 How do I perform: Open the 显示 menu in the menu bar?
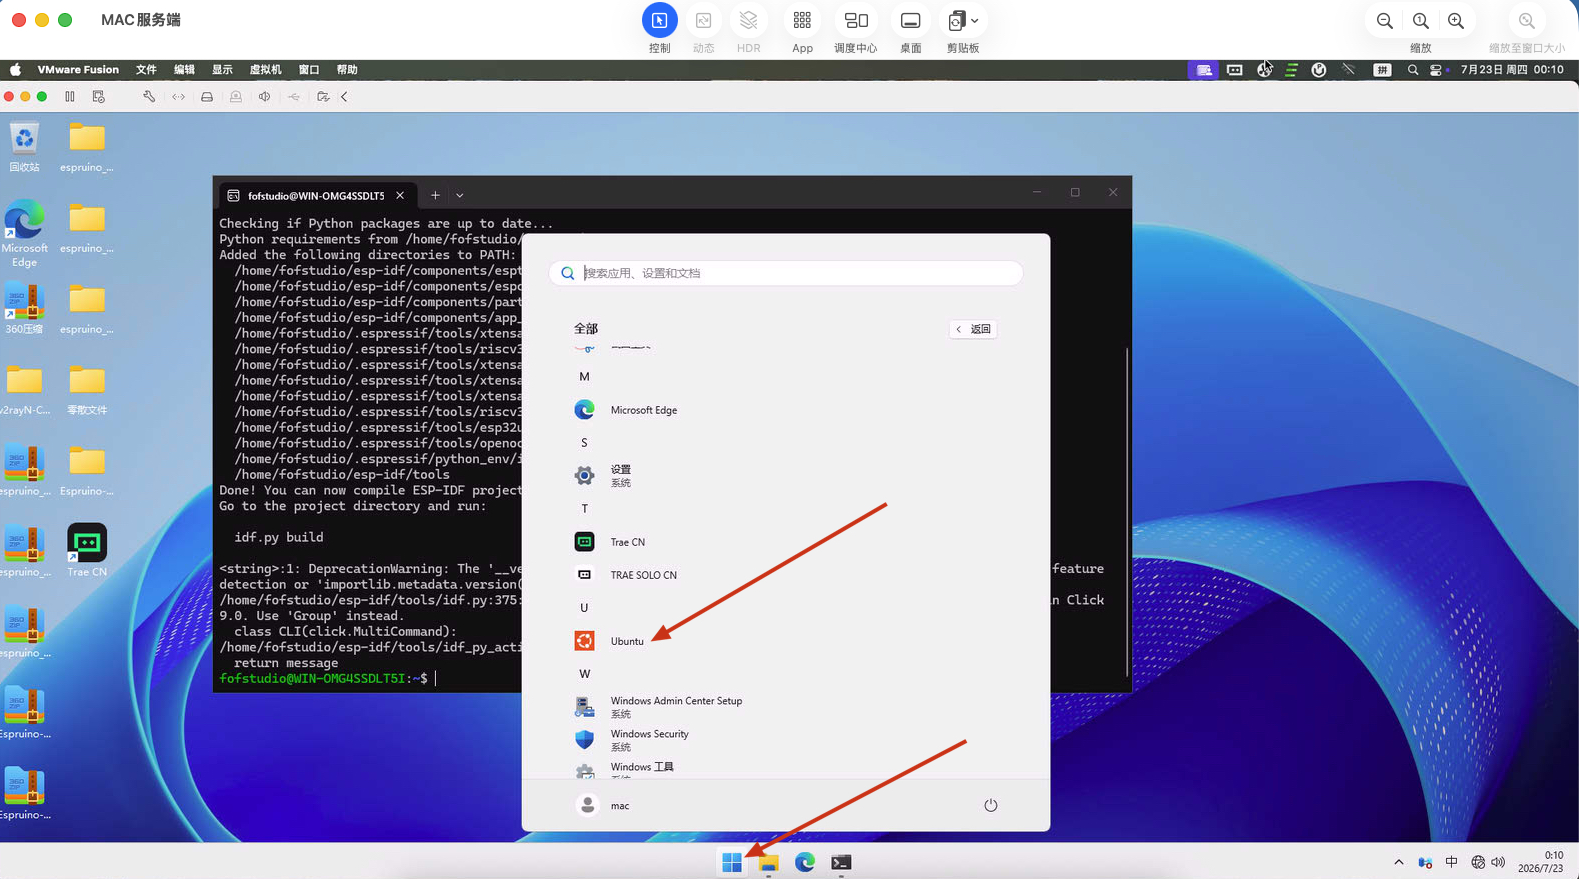(222, 70)
